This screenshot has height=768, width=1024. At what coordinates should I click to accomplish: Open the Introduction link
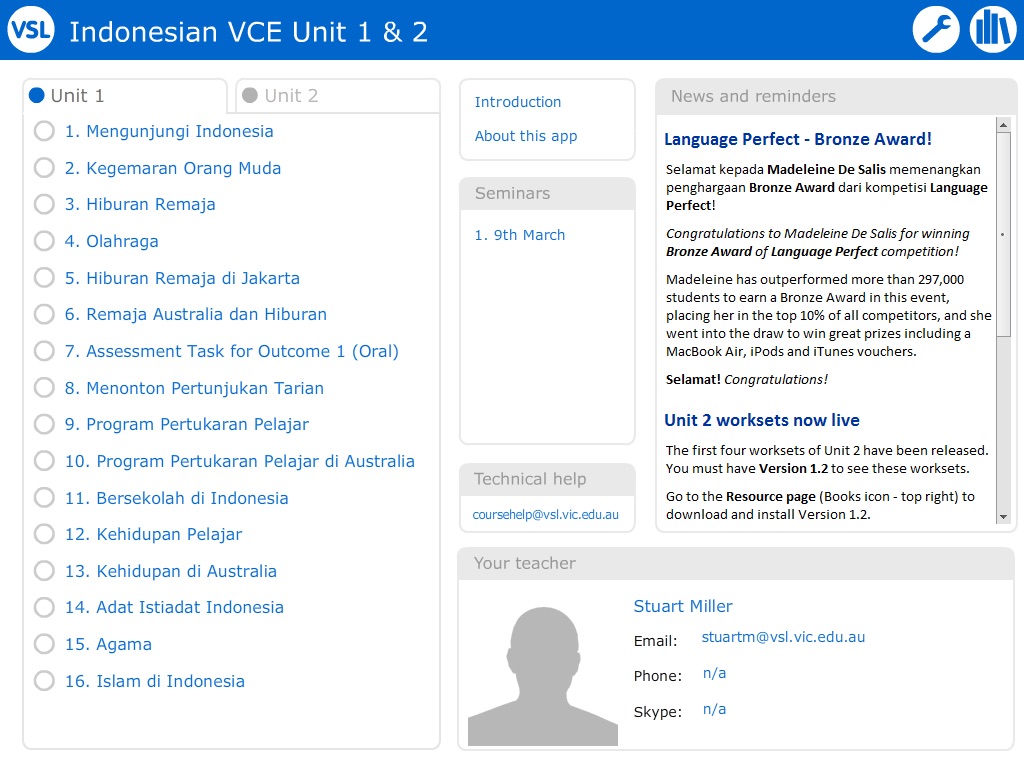(x=518, y=102)
